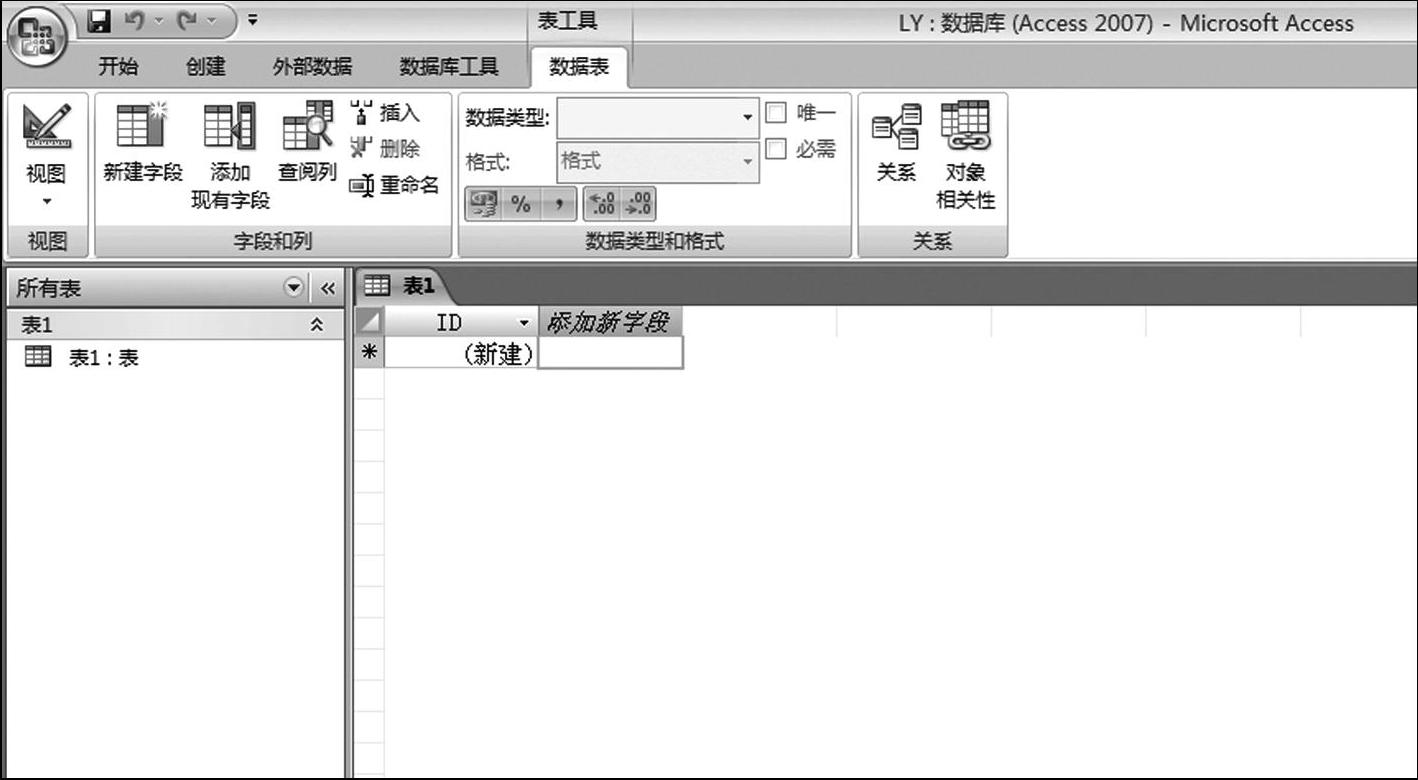Open the Customize Quick Access Toolbar arrow
Image resolution: width=1418 pixels, height=780 pixels.
pyautogui.click(x=252, y=19)
